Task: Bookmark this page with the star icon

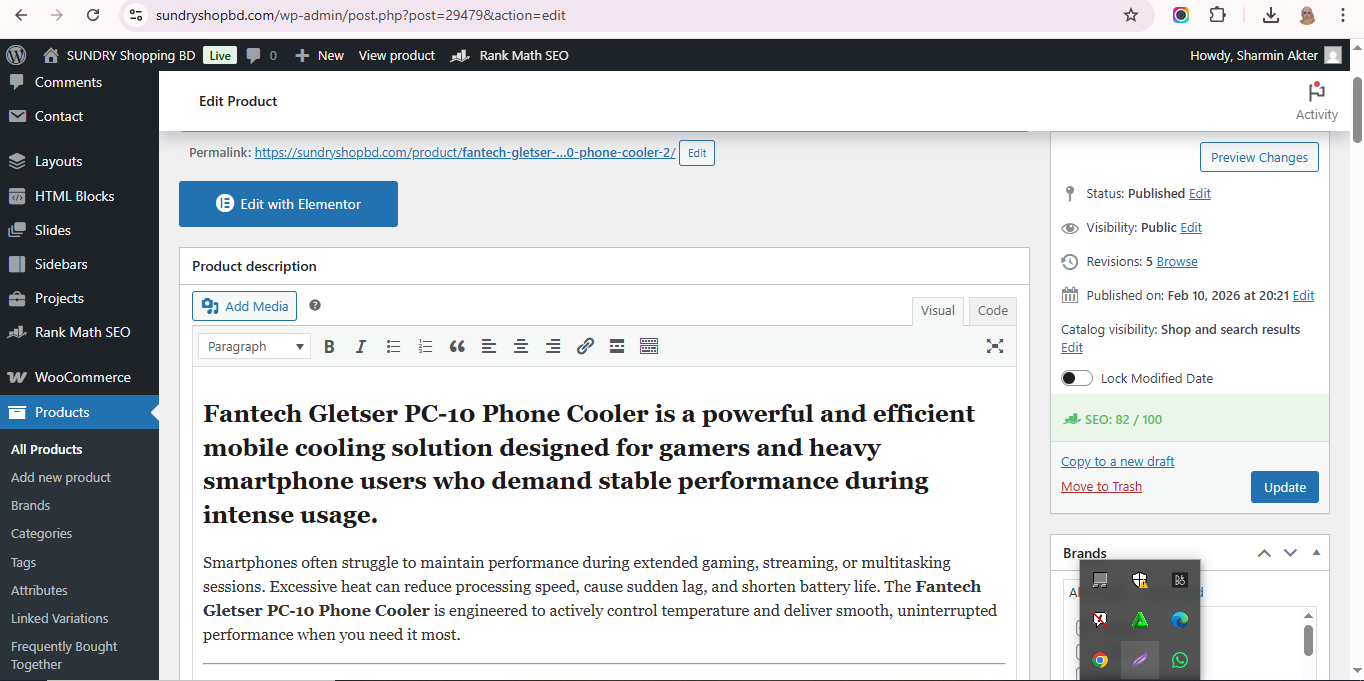Action: tap(1131, 15)
